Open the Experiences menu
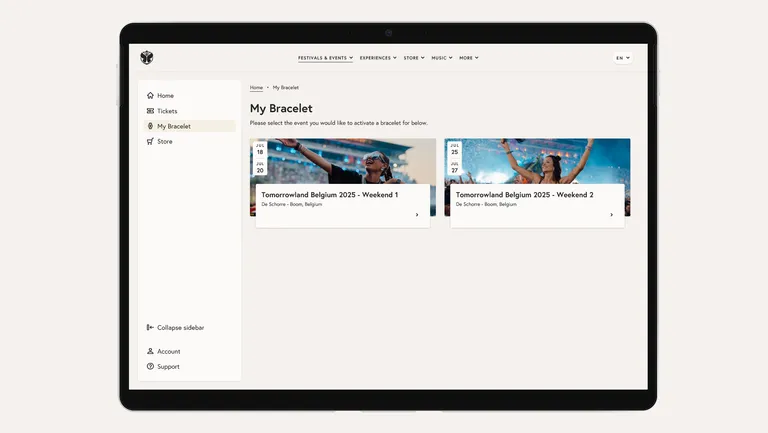Image resolution: width=768 pixels, height=433 pixels. tap(378, 58)
